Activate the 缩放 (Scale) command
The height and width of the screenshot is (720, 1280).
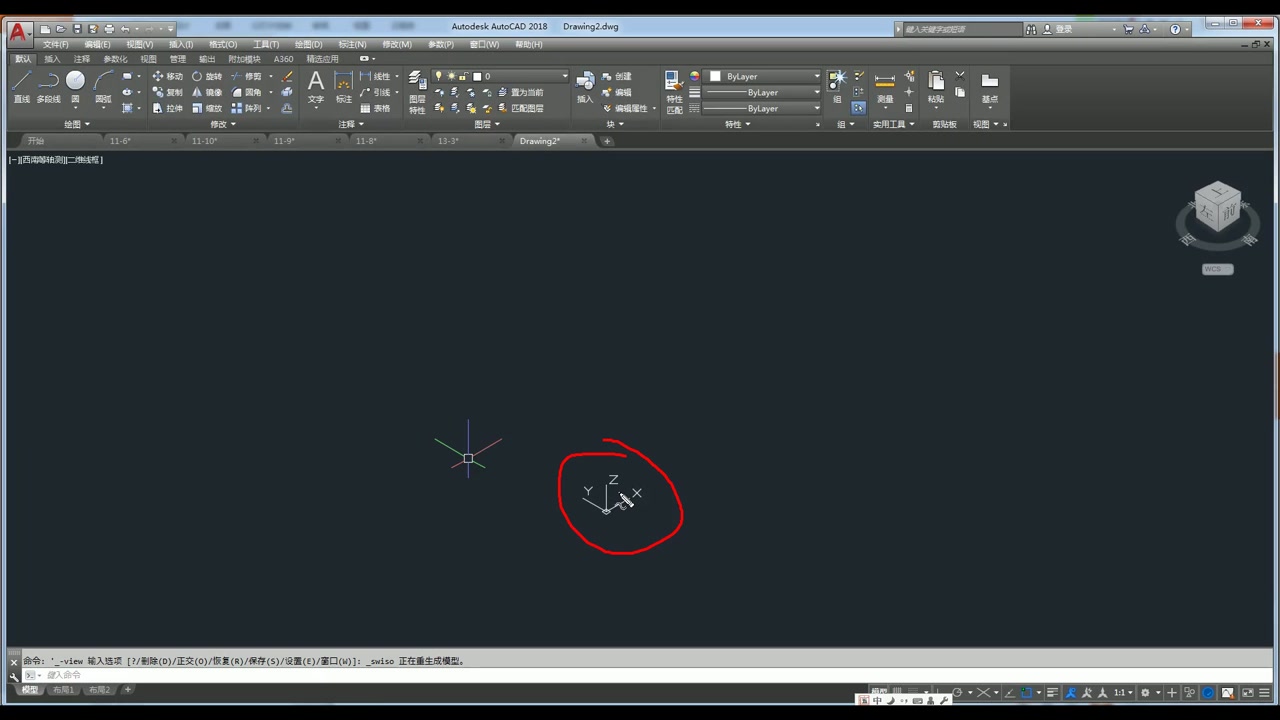207,108
